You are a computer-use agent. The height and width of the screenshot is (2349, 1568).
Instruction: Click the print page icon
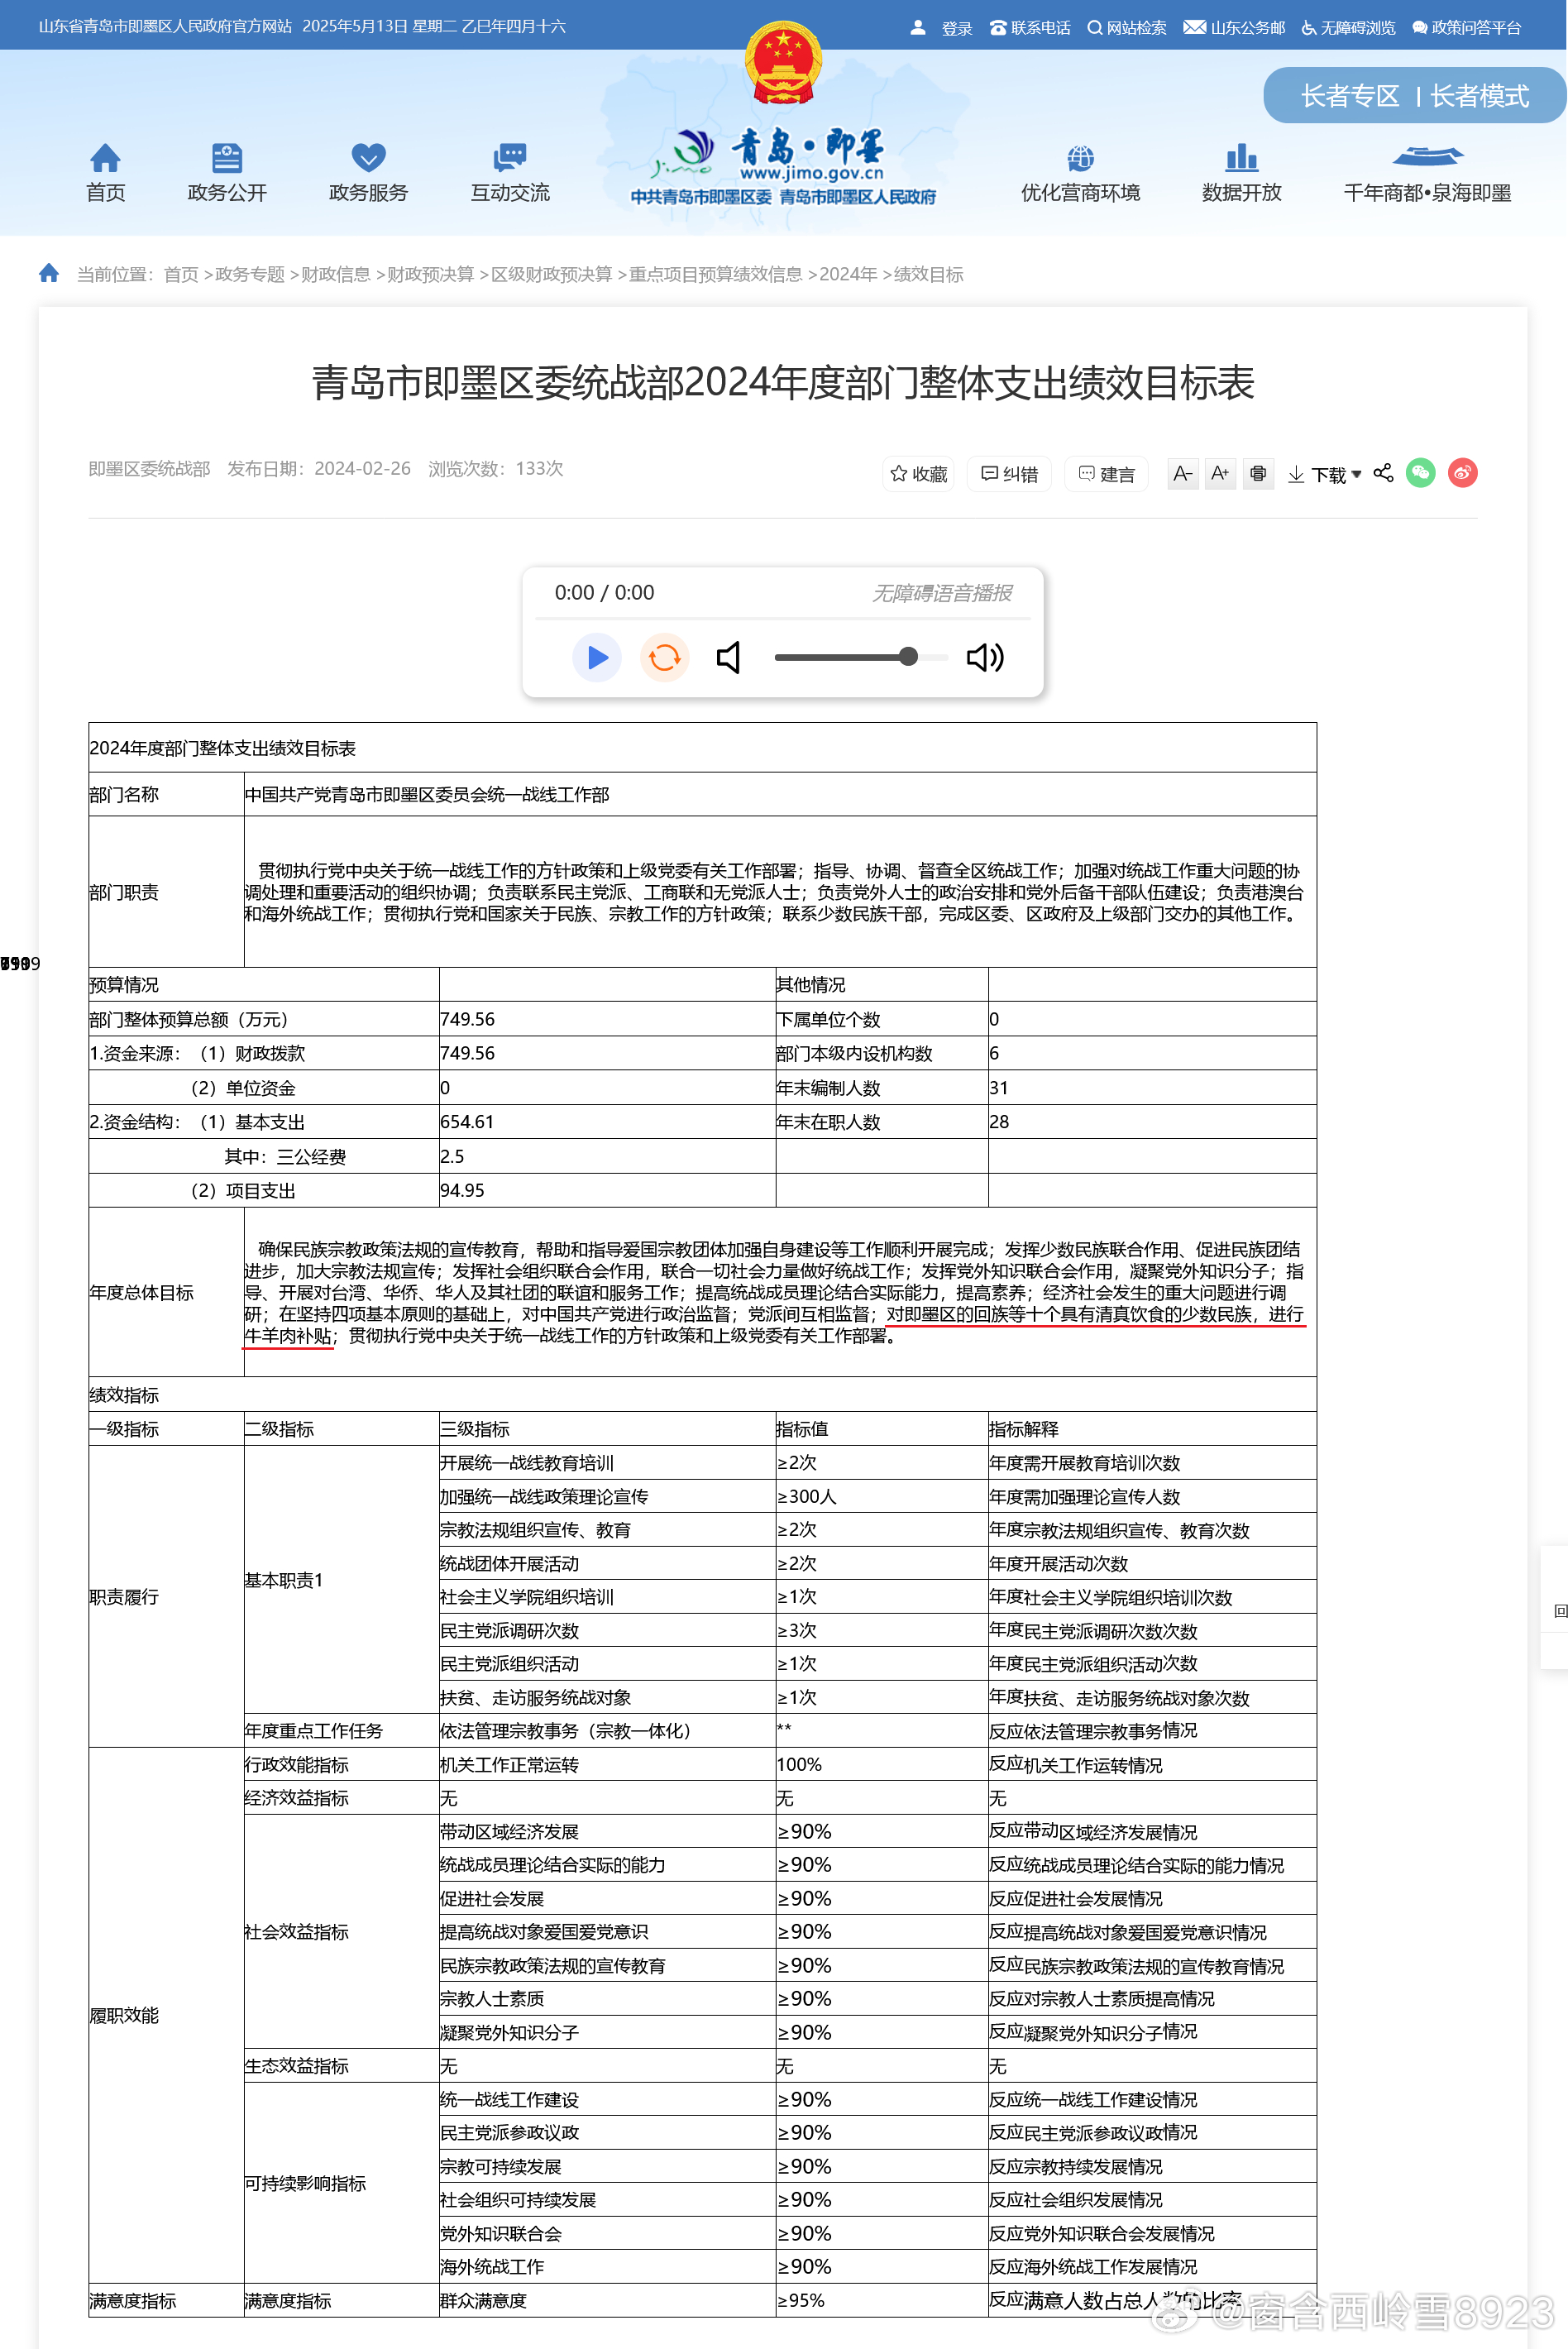1257,473
